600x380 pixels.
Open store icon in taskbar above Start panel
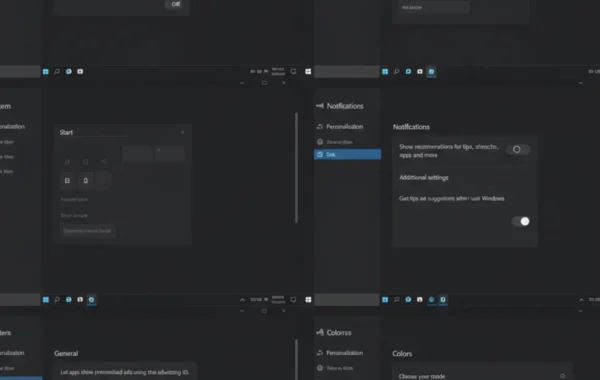coord(80,72)
